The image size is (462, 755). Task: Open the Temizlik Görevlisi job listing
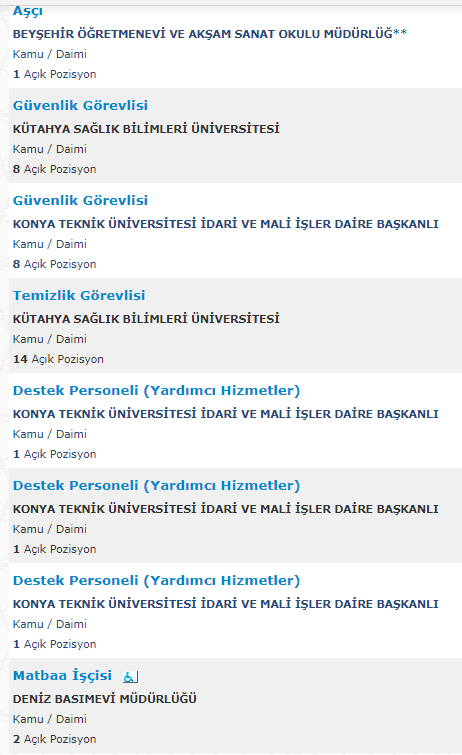79,295
